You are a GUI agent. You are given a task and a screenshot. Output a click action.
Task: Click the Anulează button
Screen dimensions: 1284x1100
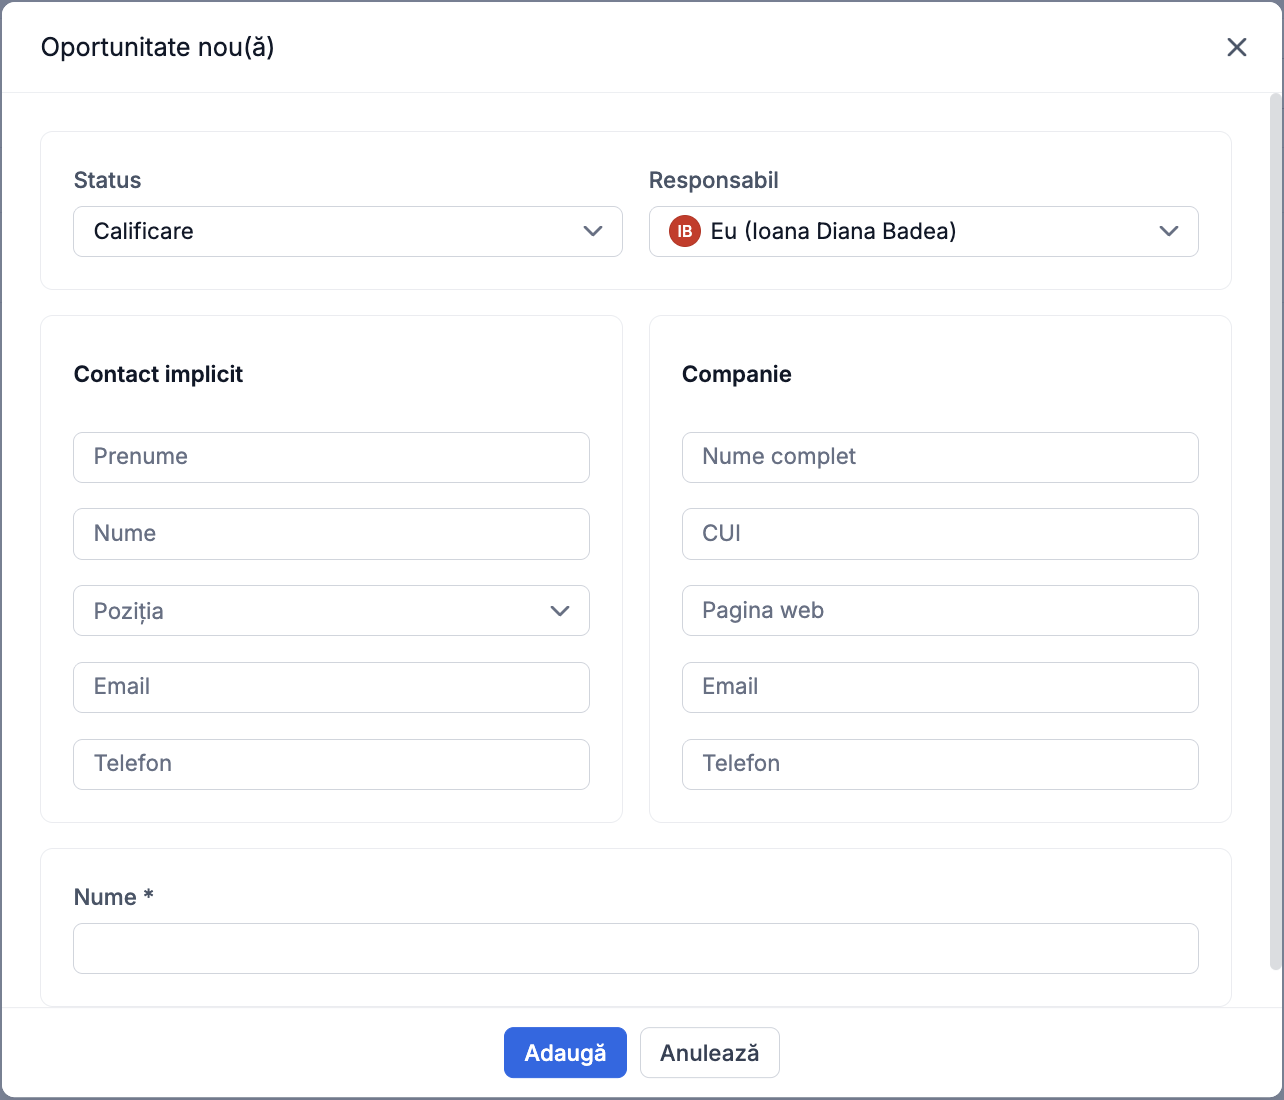709,1053
